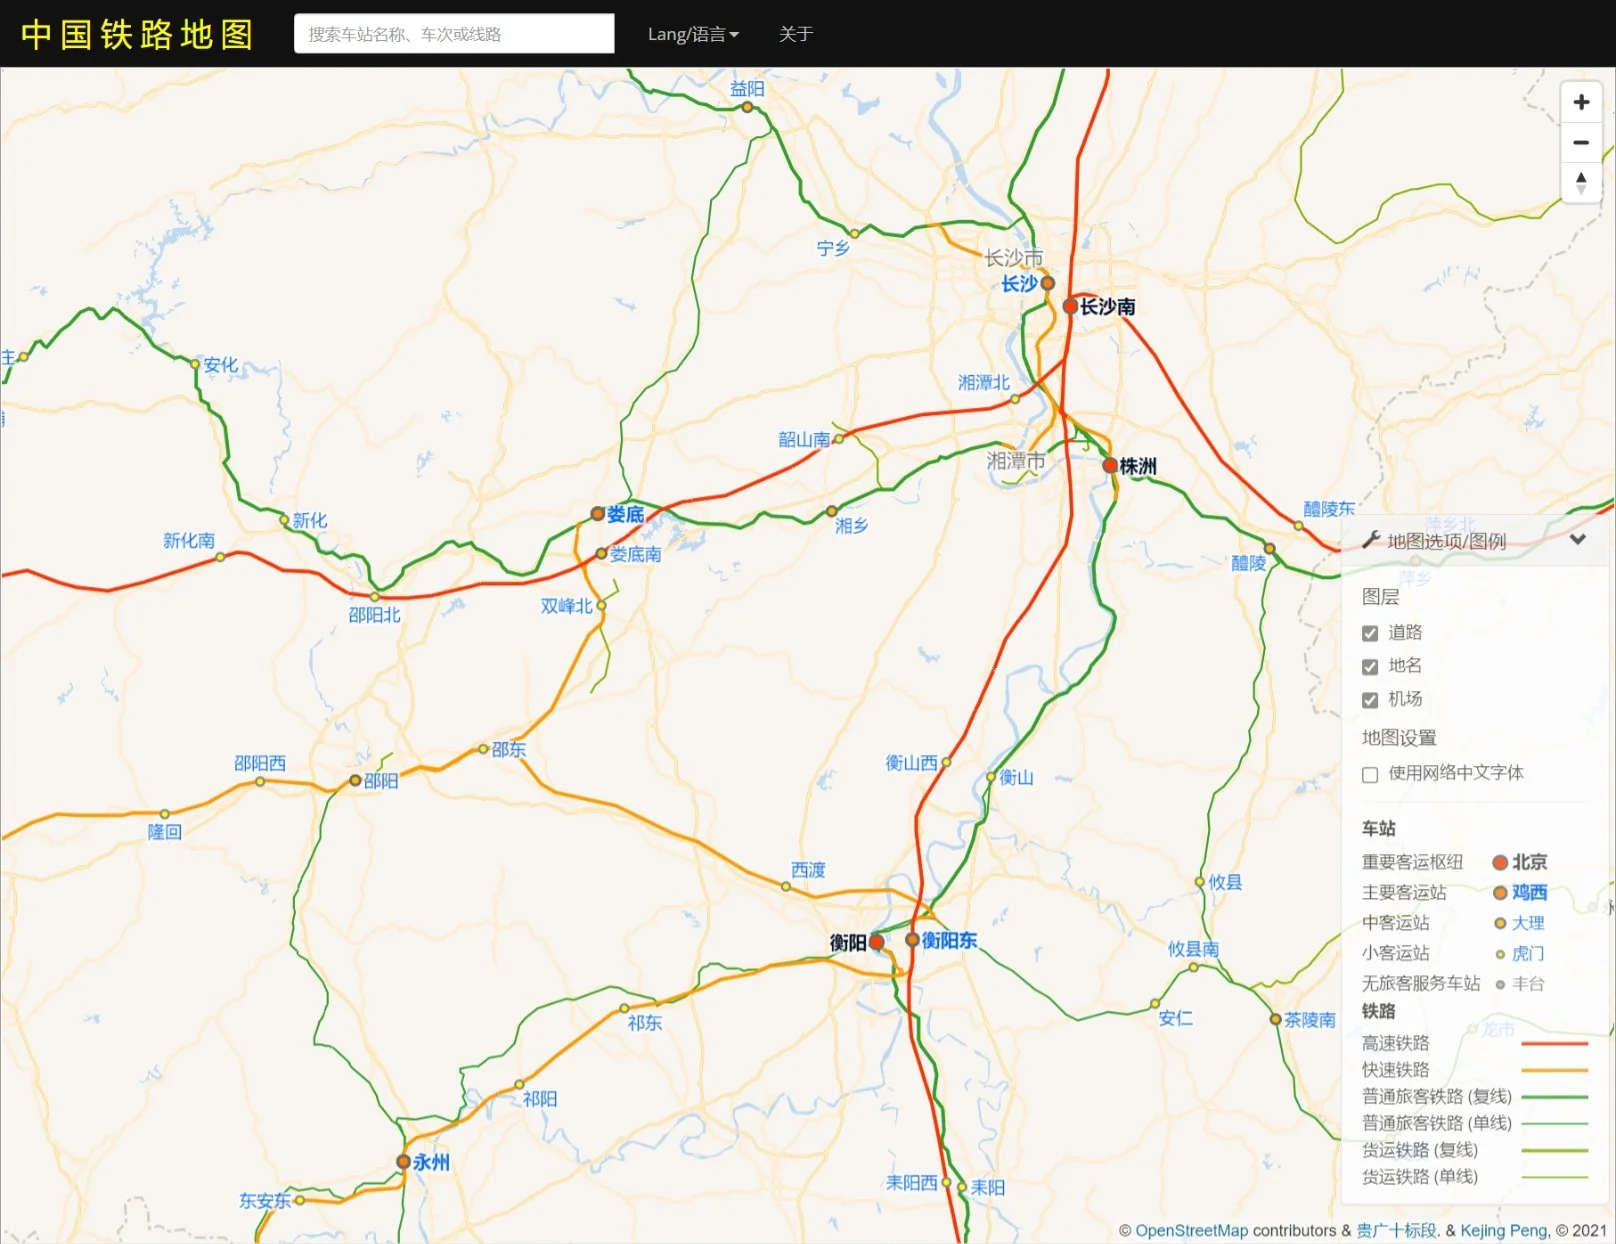Select the 安化 station marker
The image size is (1616, 1244).
tap(195, 364)
